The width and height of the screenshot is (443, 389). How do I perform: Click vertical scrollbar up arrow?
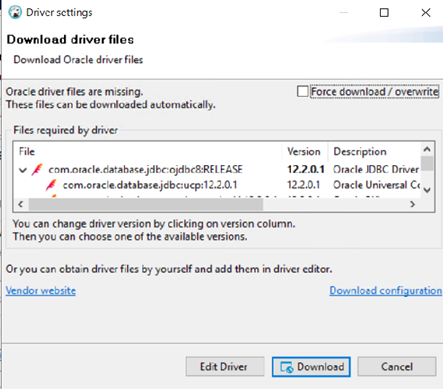[427, 149]
